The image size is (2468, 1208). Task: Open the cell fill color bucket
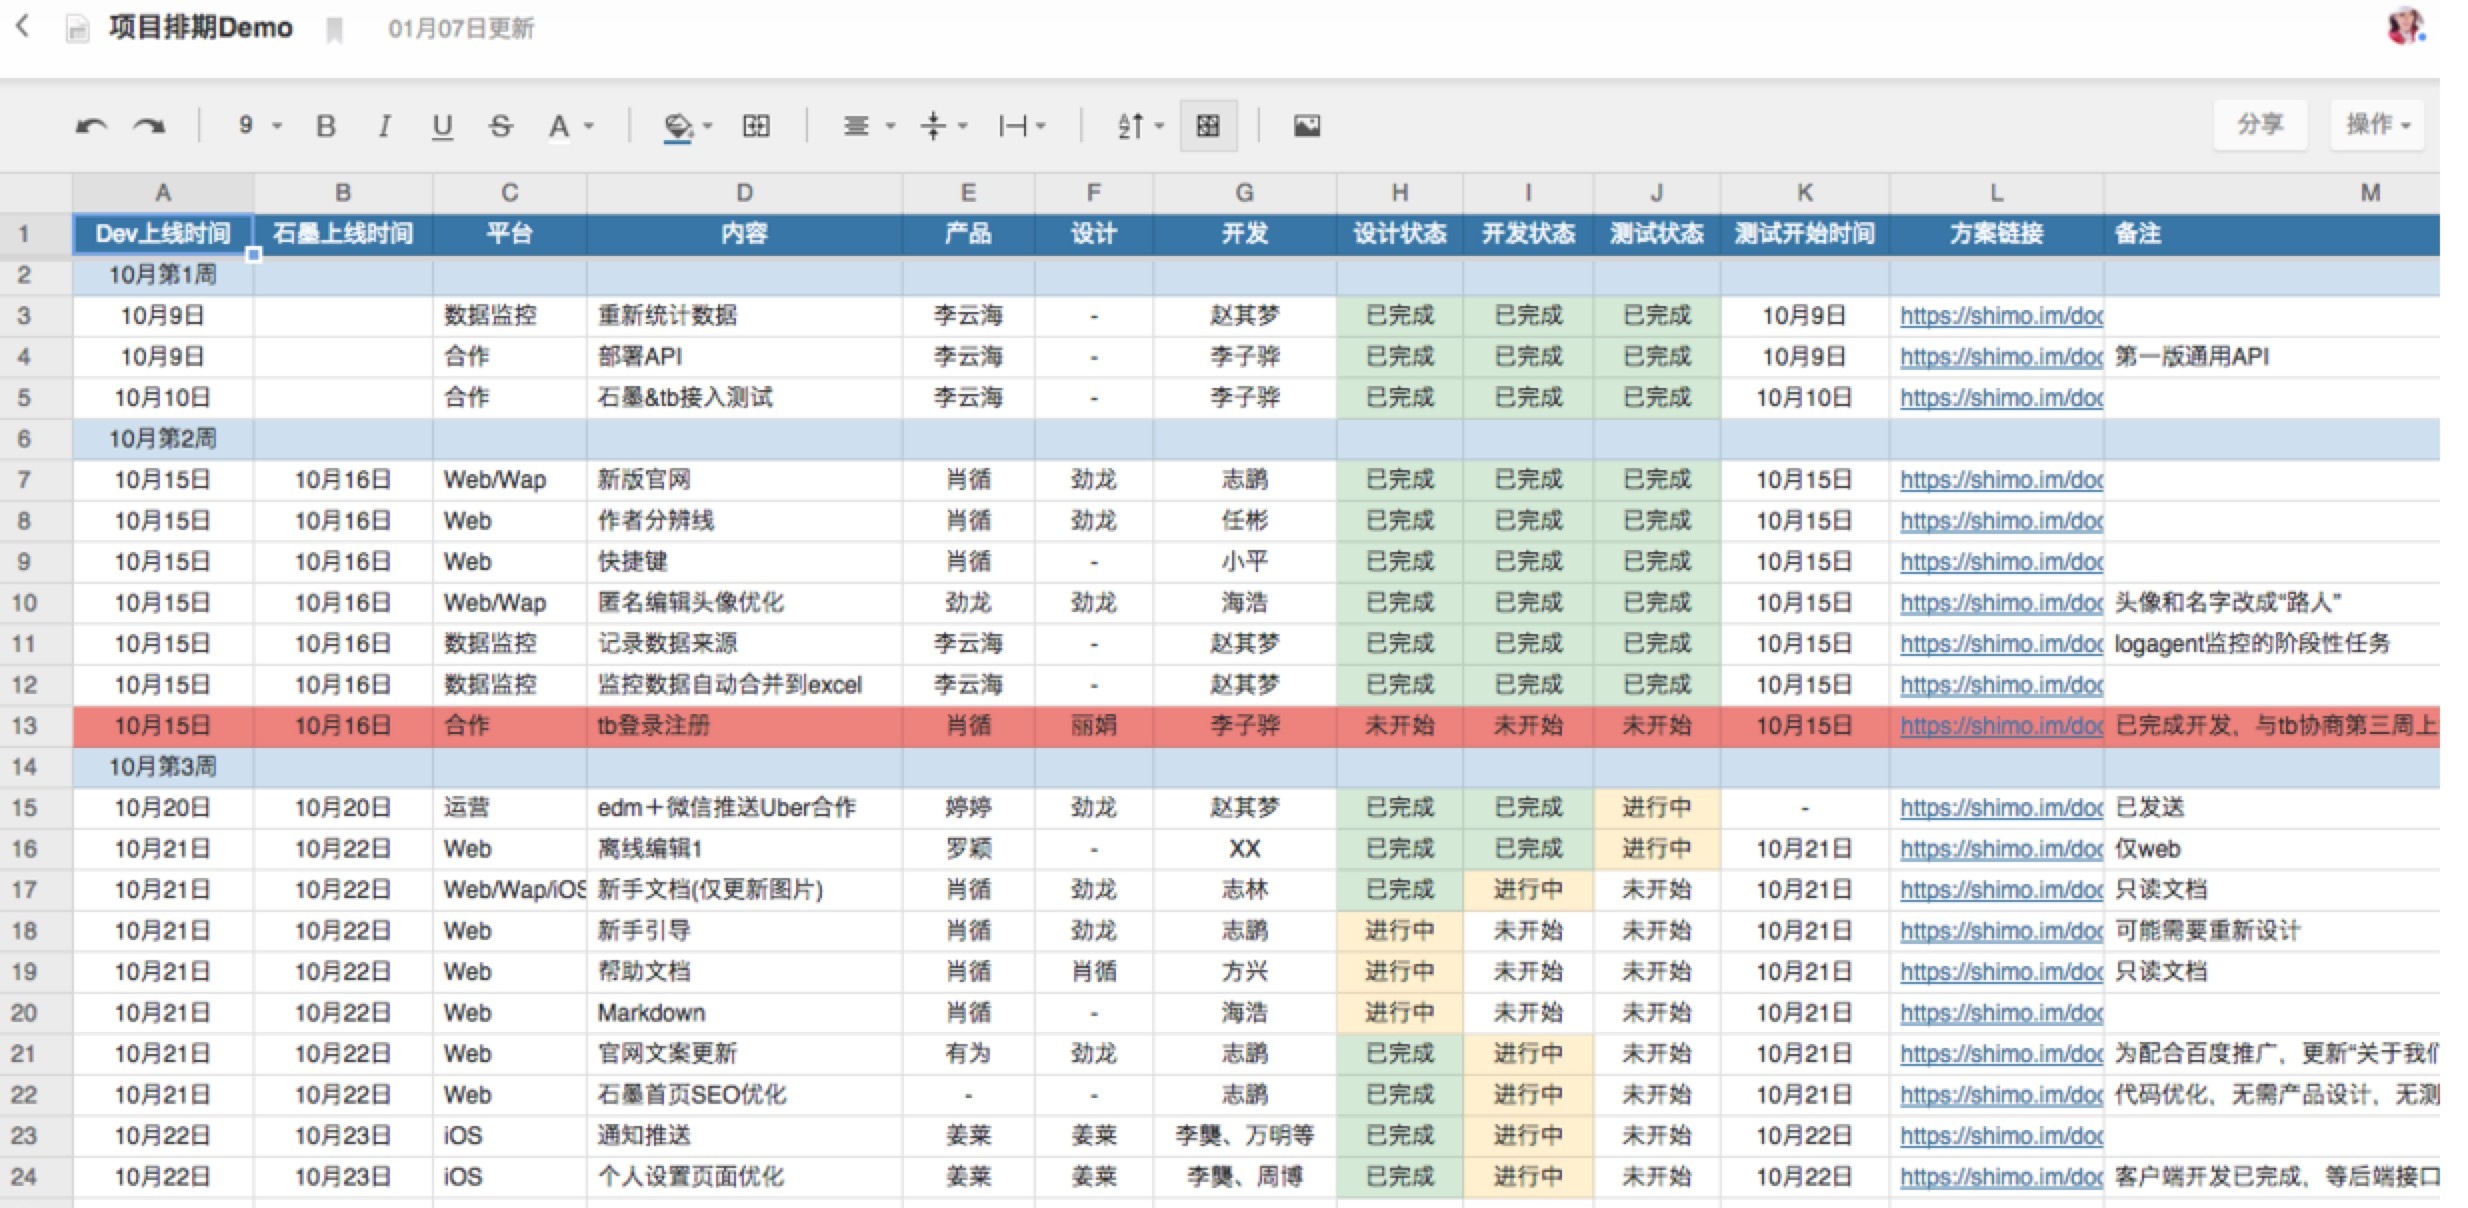[x=678, y=126]
